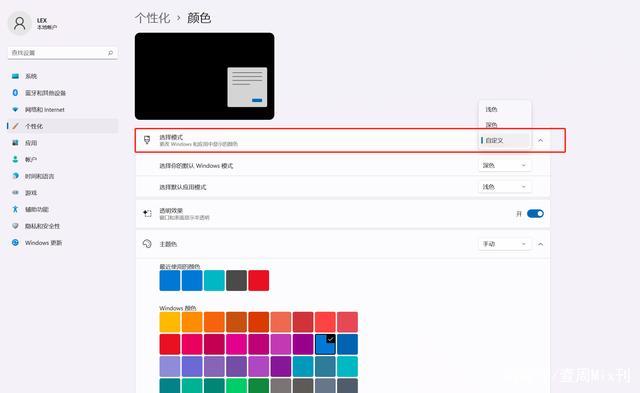Open the default app mode dropdown
This screenshot has height=393, width=640.
click(x=504, y=187)
